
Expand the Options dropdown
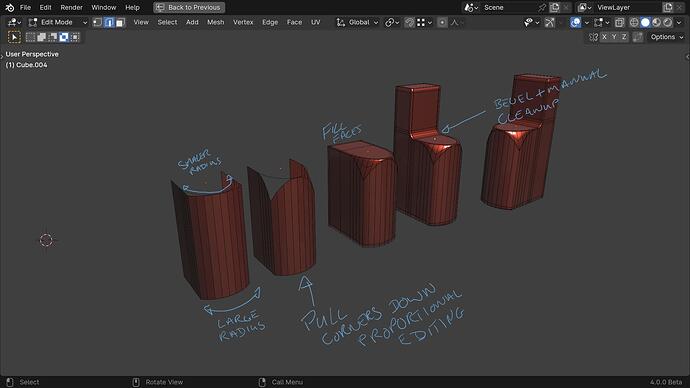667,37
